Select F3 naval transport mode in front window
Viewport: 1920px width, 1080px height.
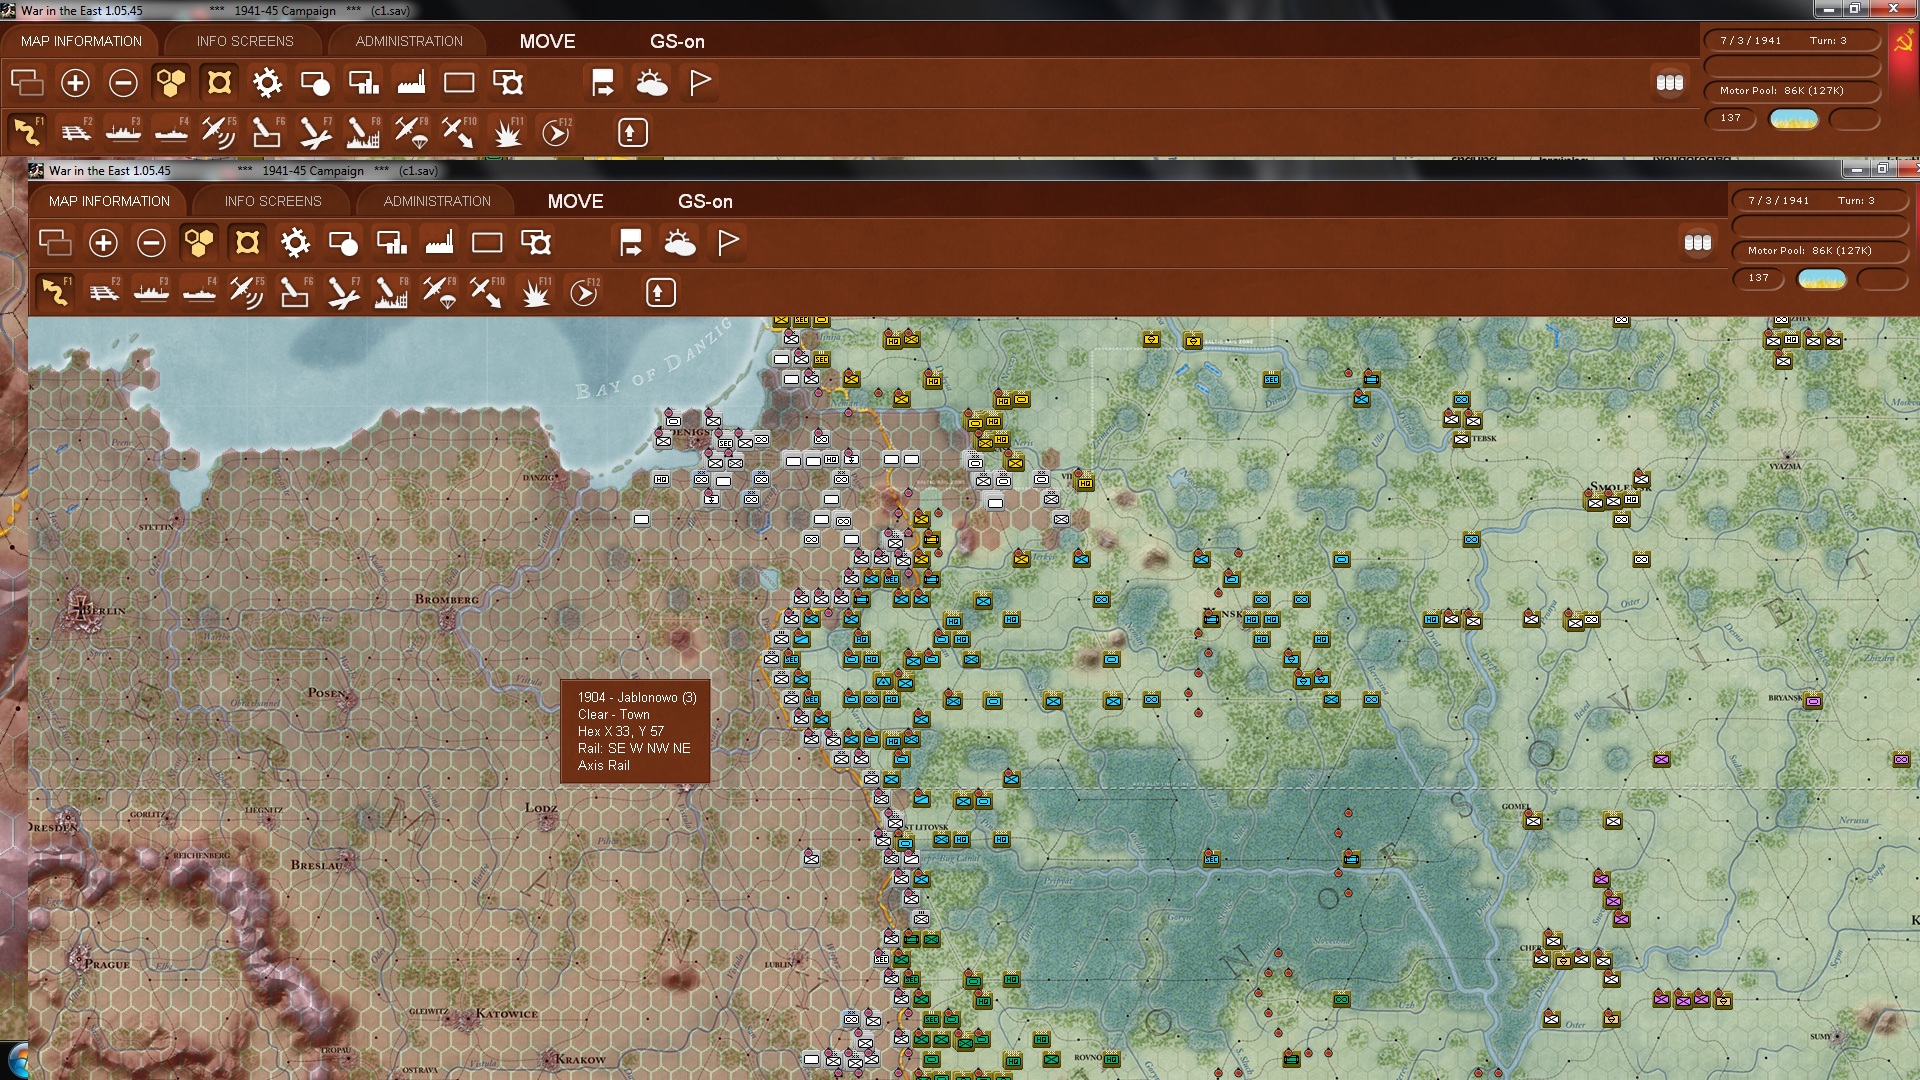pyautogui.click(x=151, y=292)
